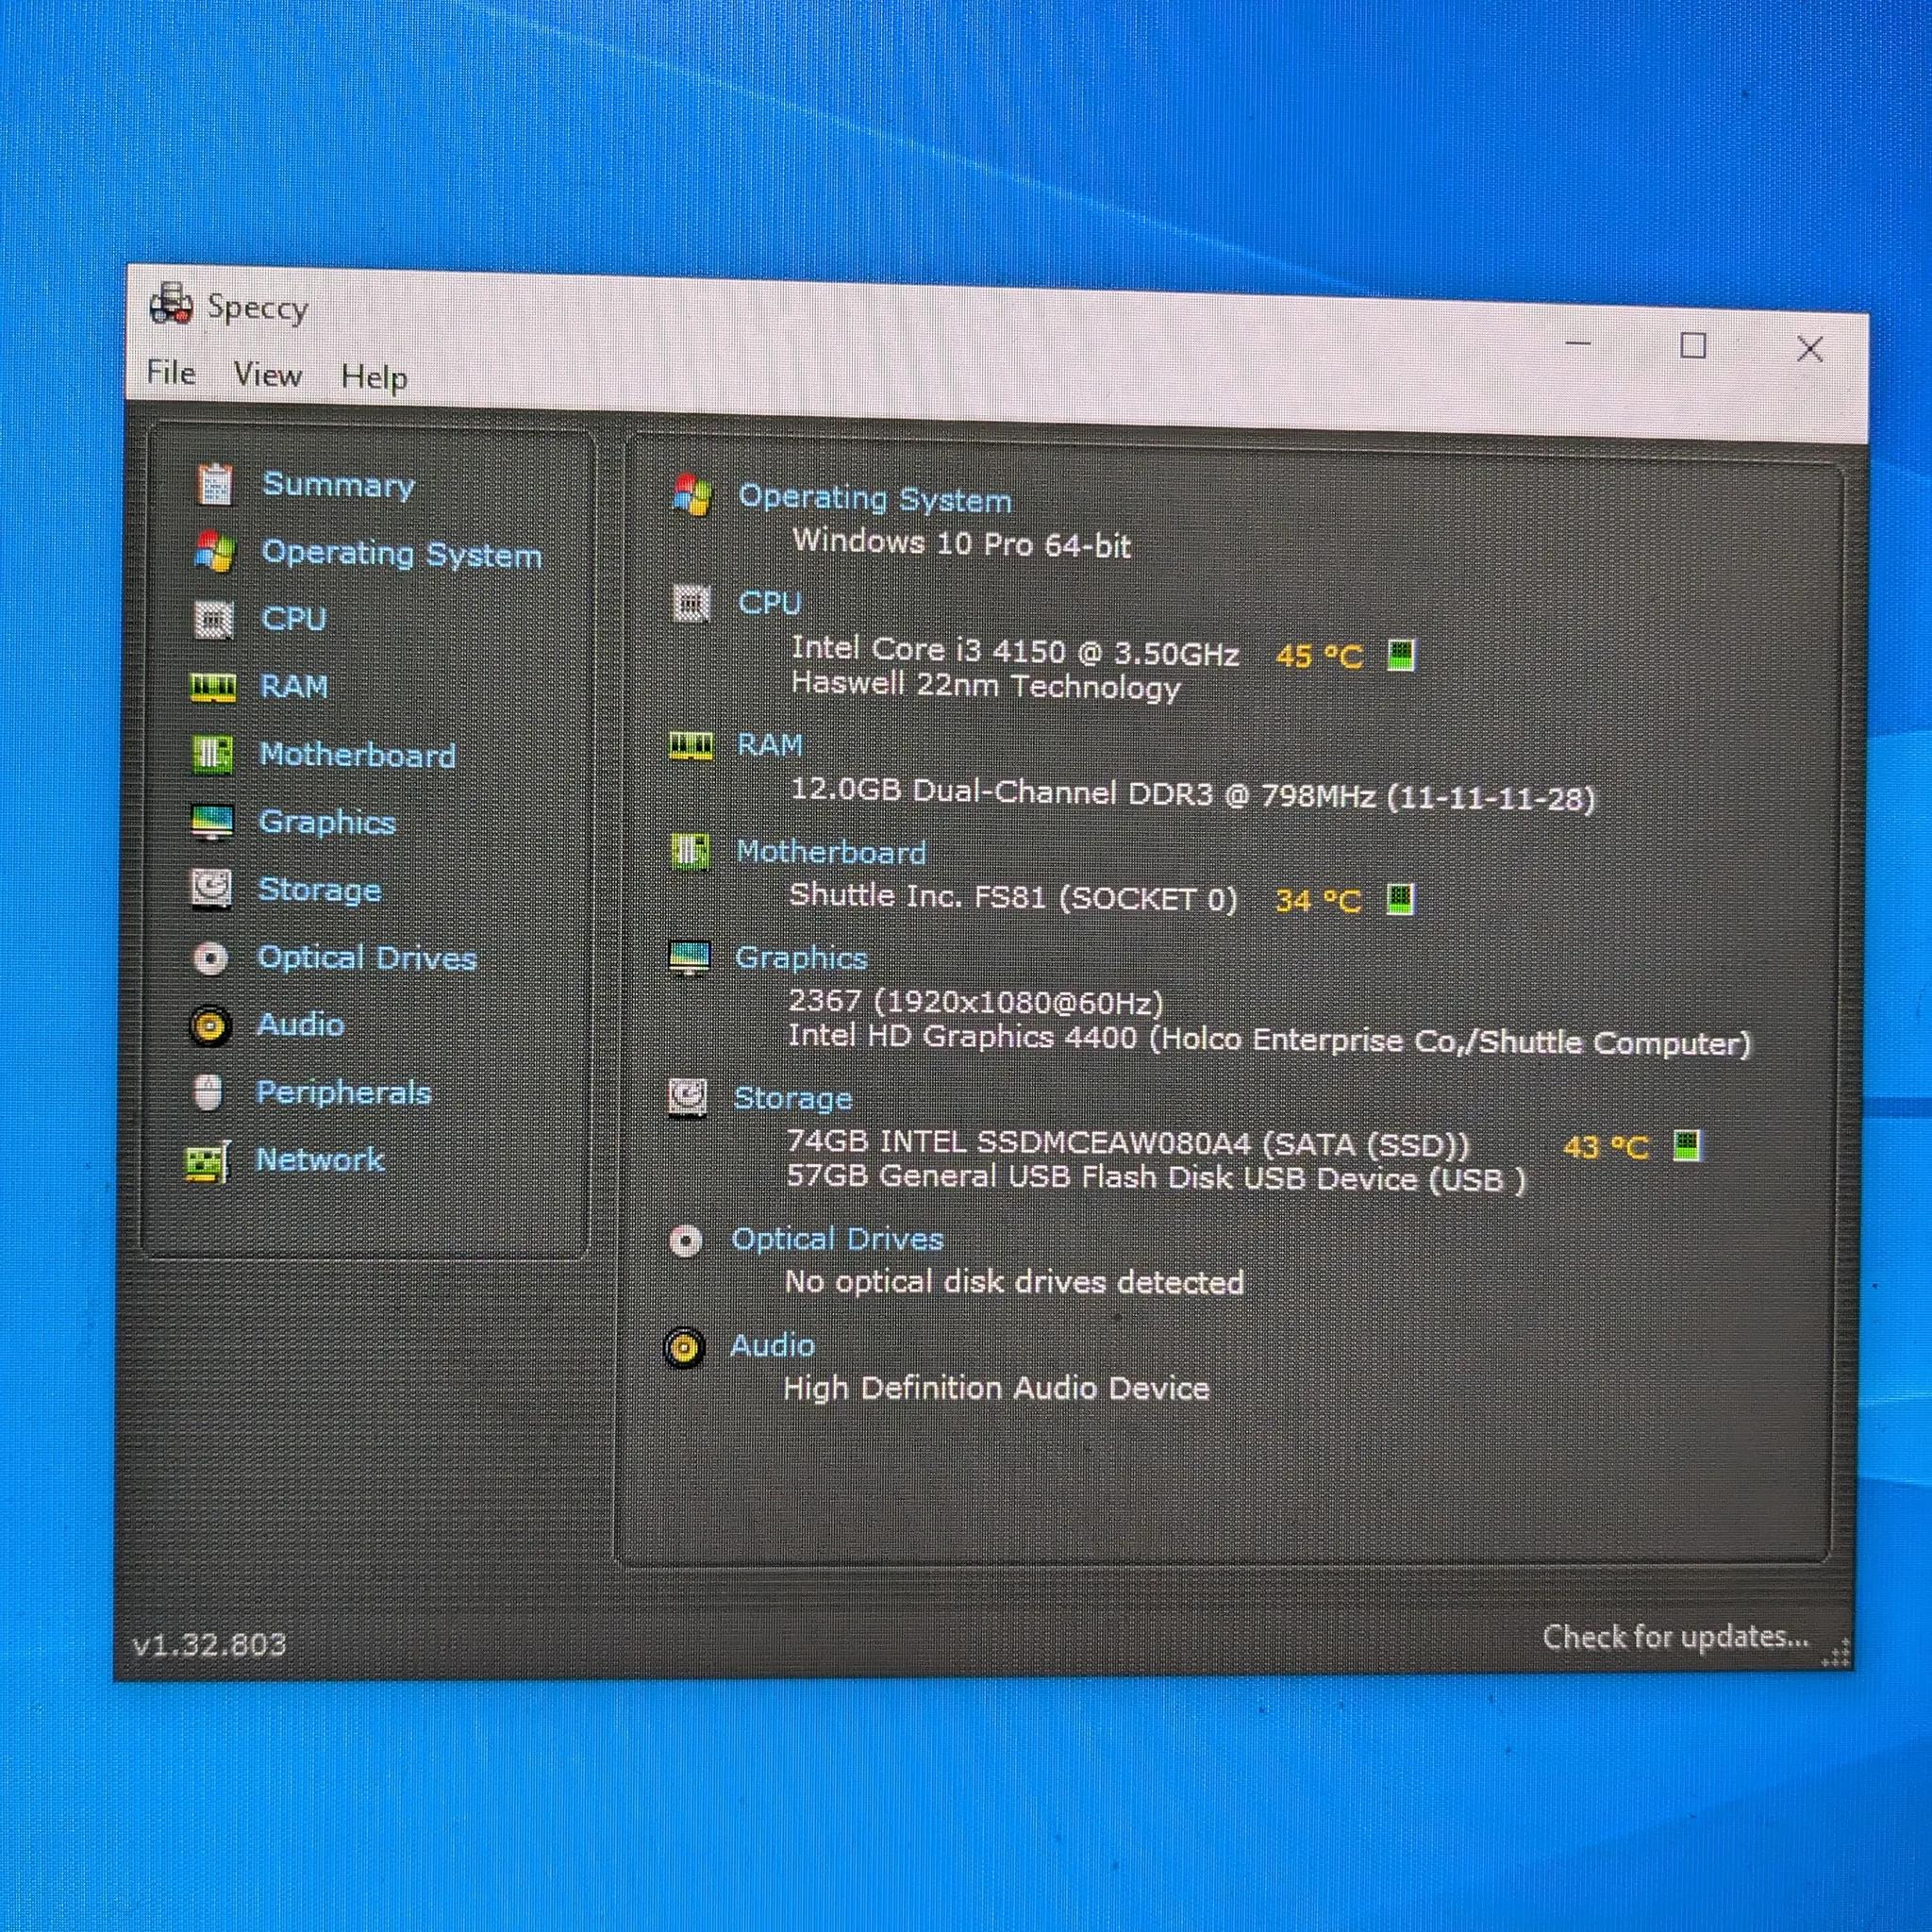The width and height of the screenshot is (1932, 1932).
Task: Click Check for updates link
Action: [1675, 1637]
